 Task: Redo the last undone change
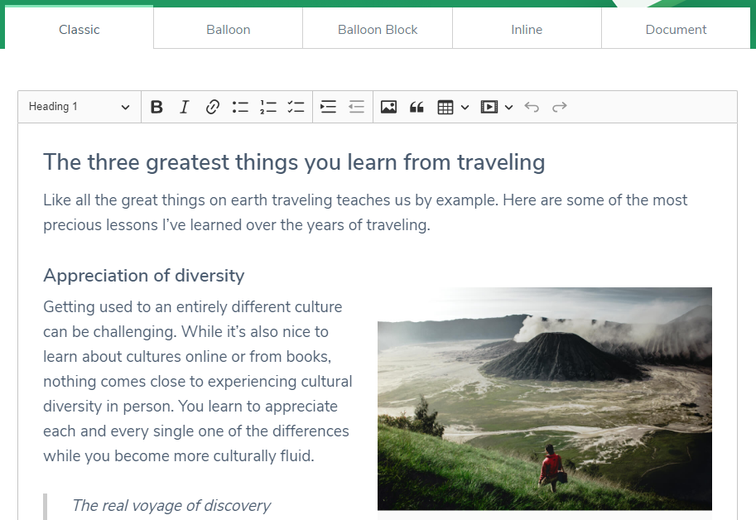tap(559, 107)
